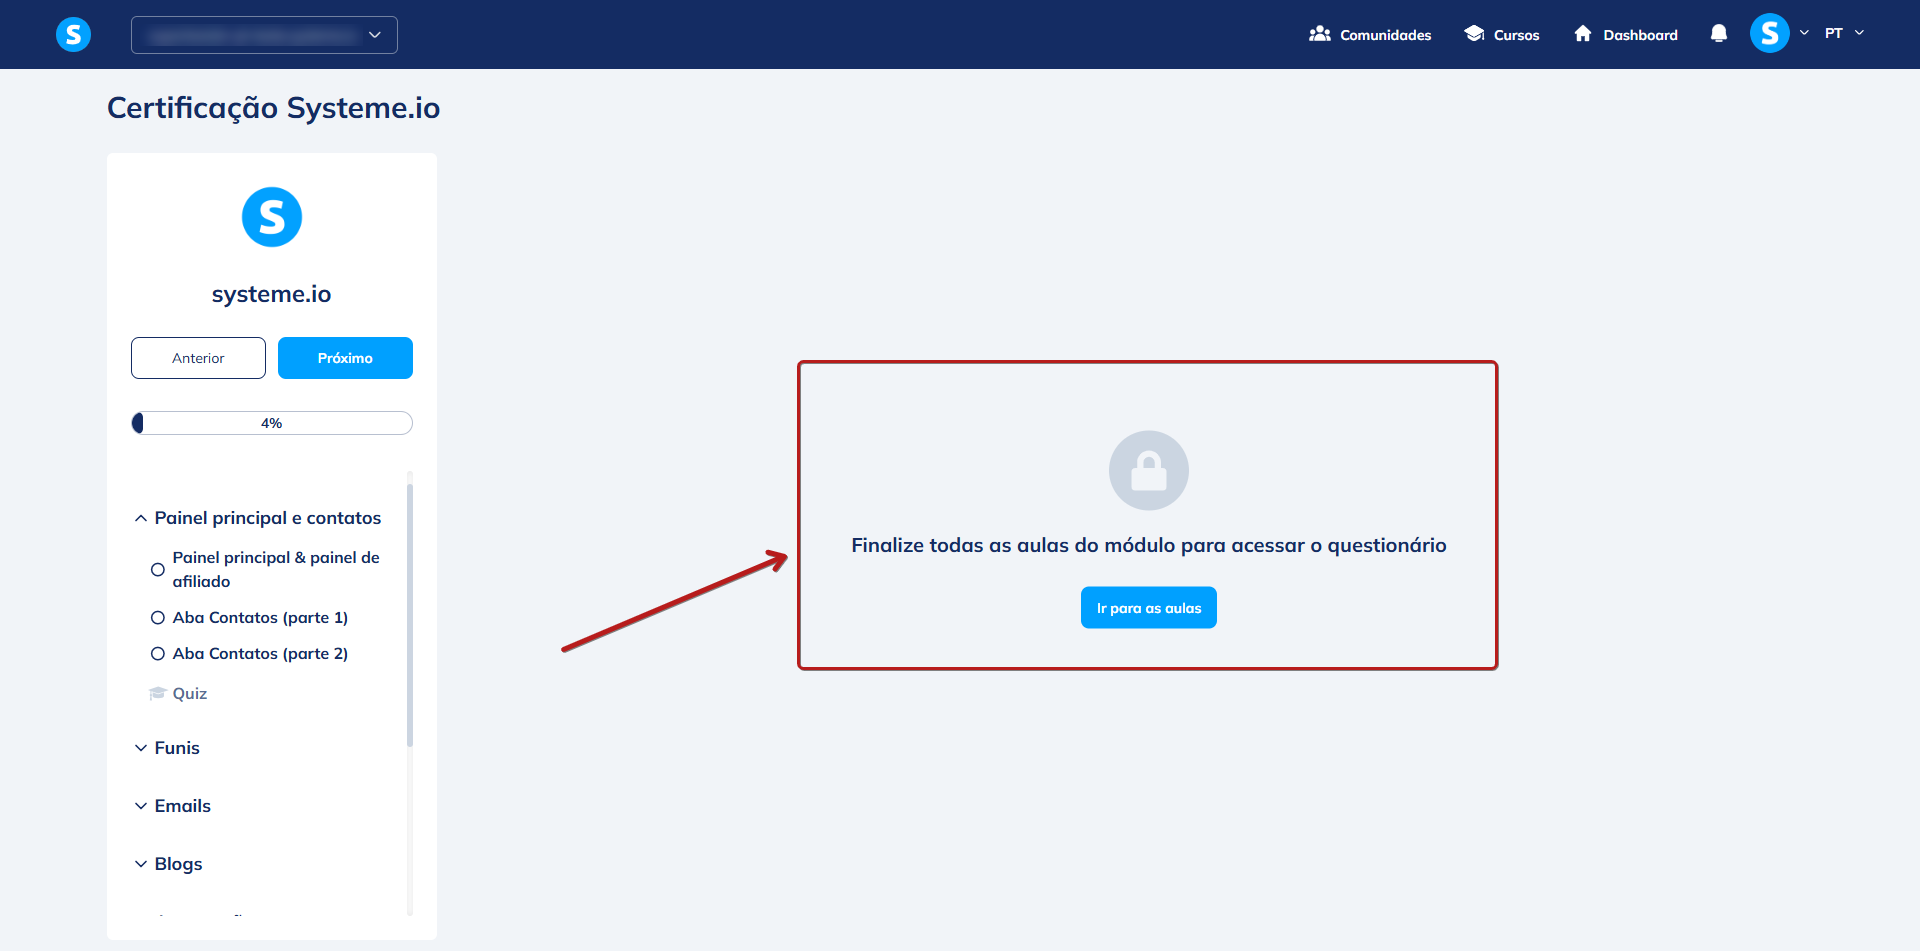The width and height of the screenshot is (1920, 951).
Task: Click the Ir para as aulas button
Action: point(1149,608)
